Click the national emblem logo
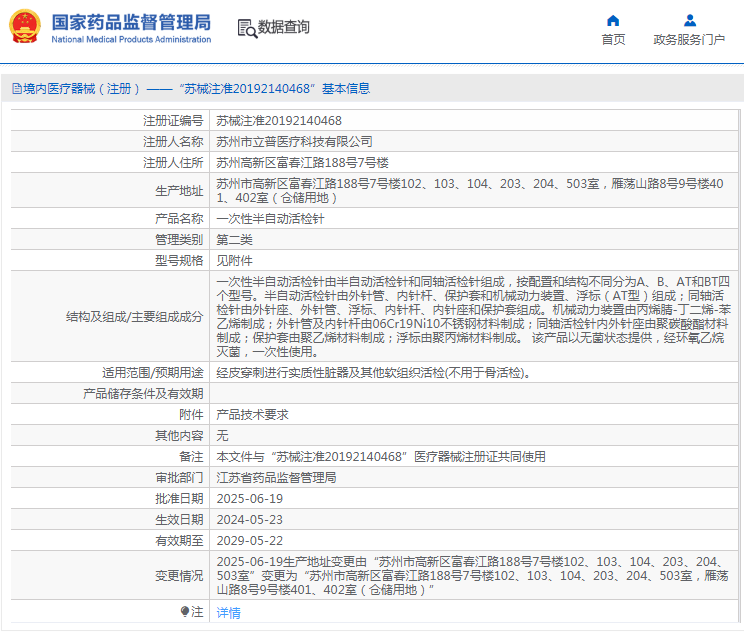This screenshot has height=637, width=744. tap(25, 27)
